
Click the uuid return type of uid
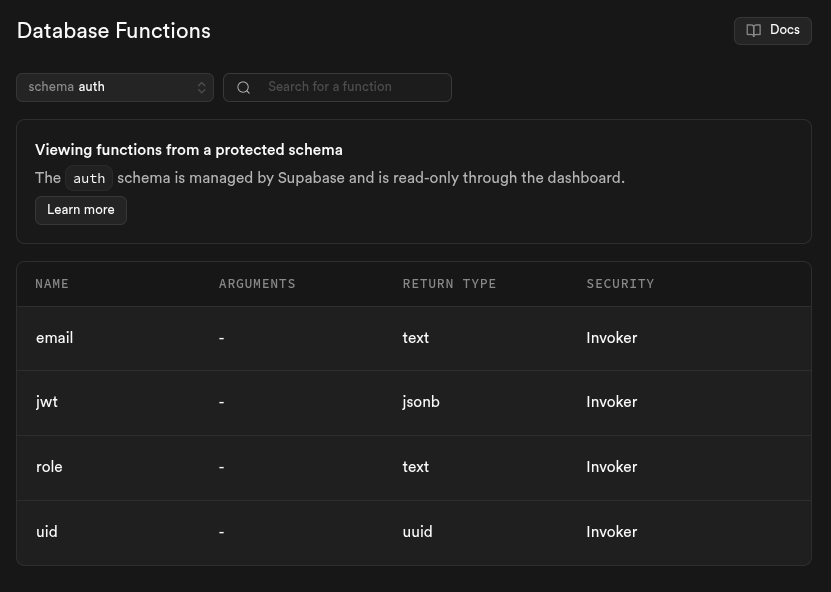coord(417,532)
